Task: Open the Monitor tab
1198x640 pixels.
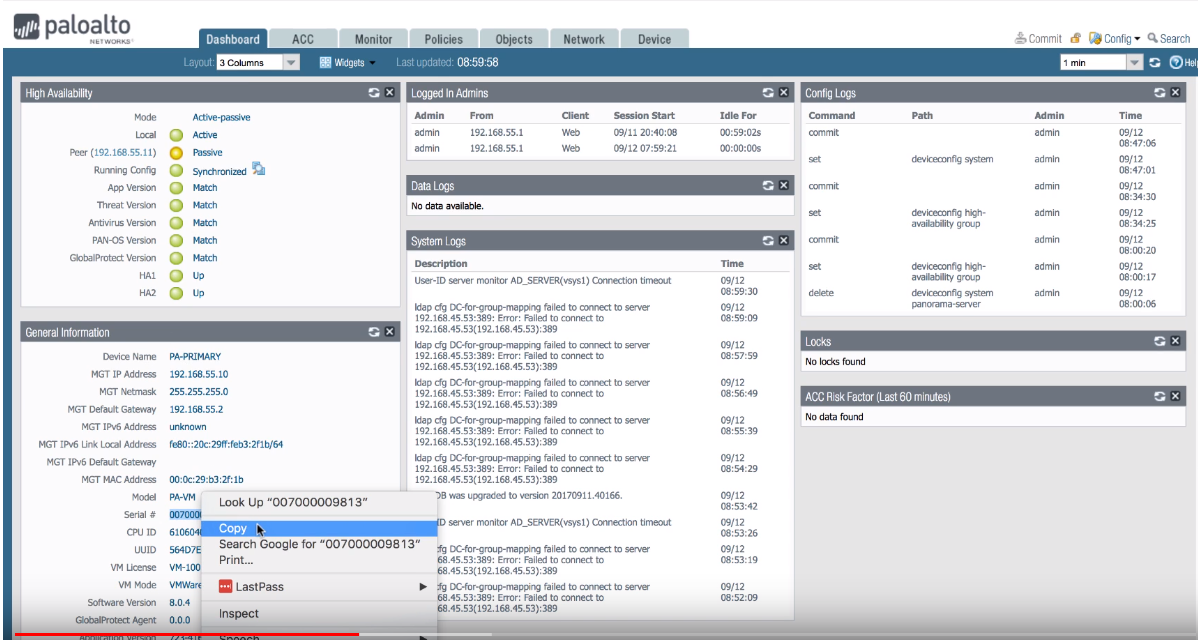Action: click(373, 39)
